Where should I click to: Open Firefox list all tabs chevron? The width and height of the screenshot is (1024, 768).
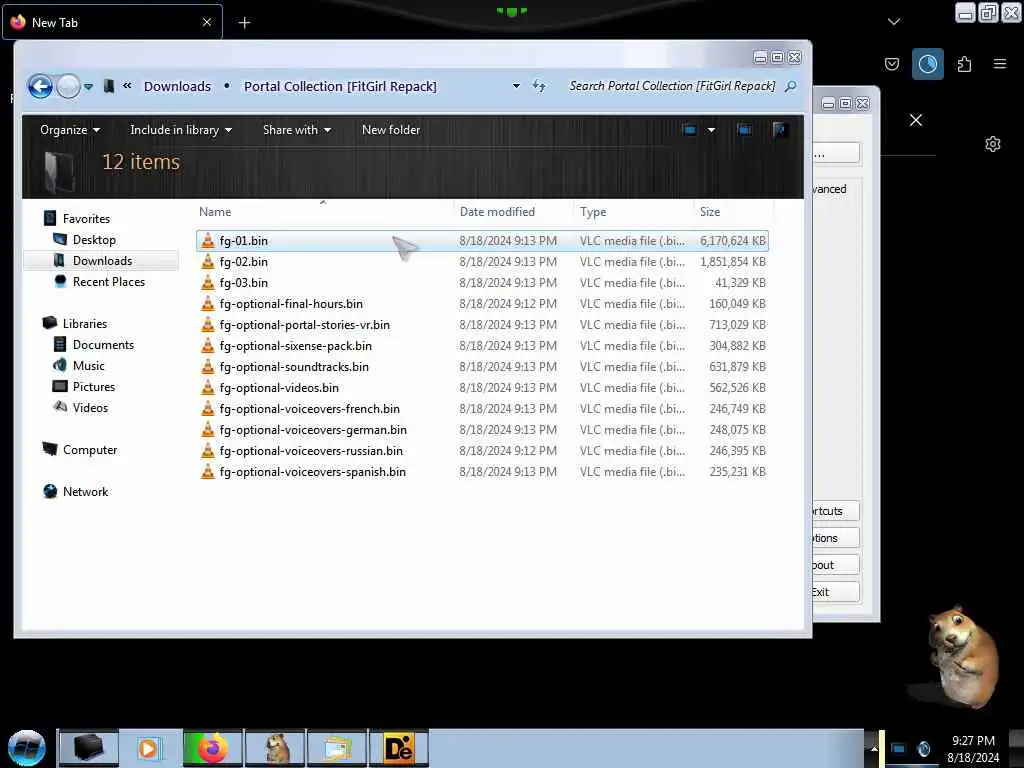point(894,22)
